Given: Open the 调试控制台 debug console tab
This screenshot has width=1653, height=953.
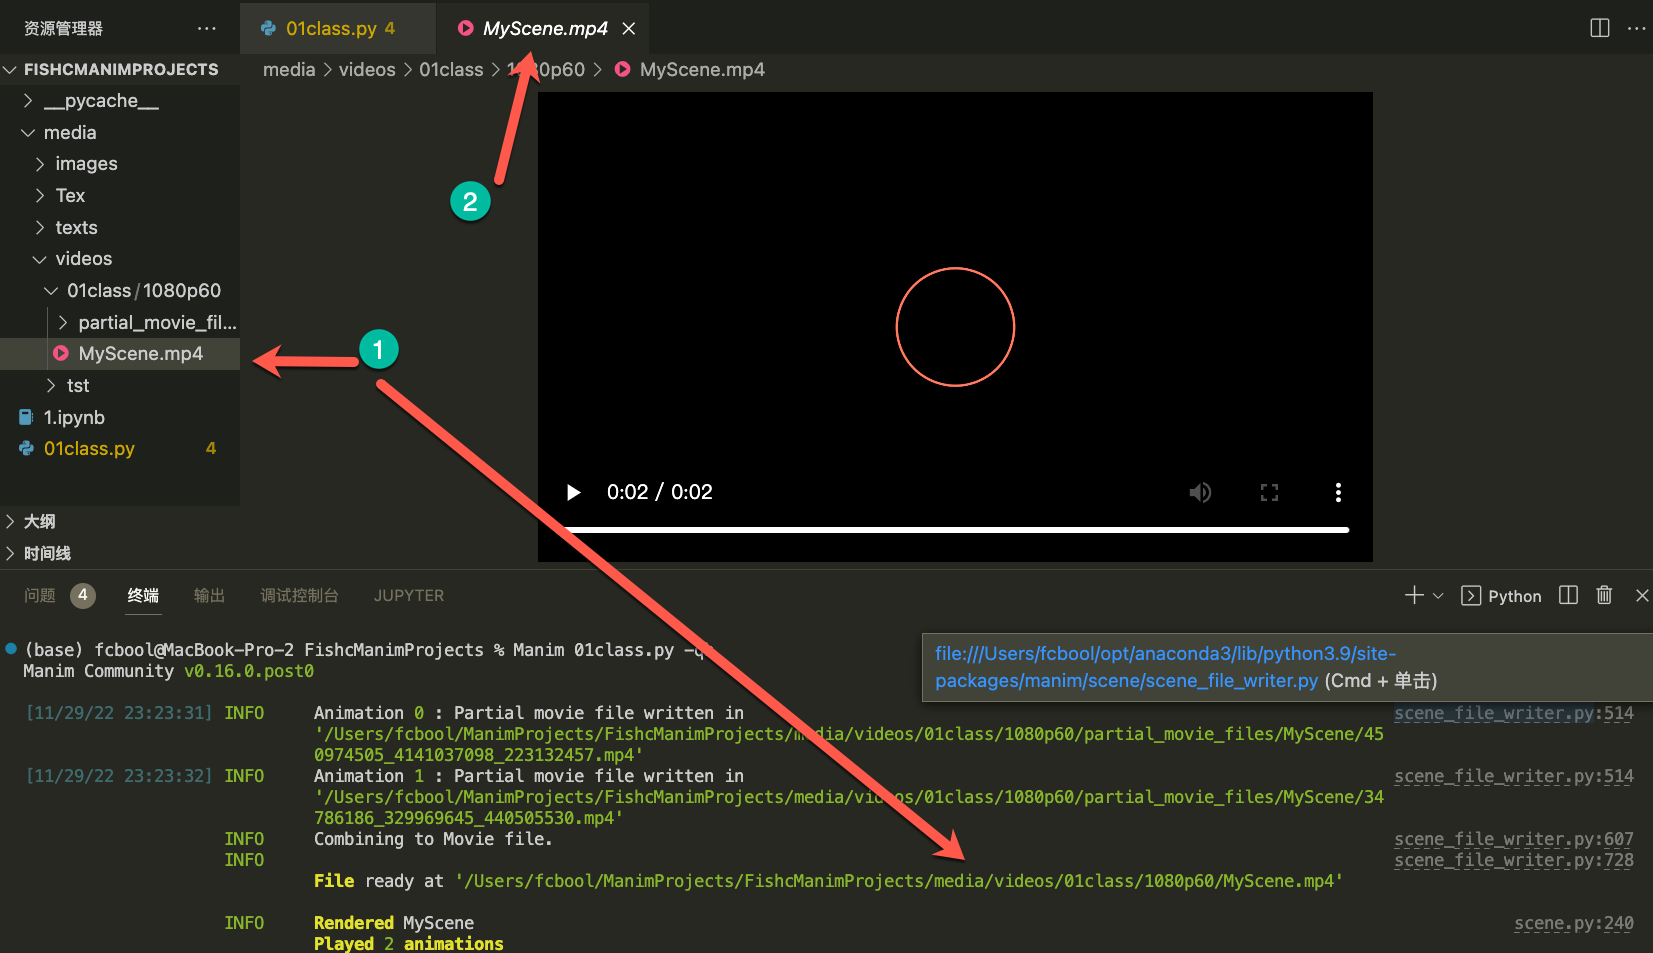Looking at the screenshot, I should [x=299, y=596].
